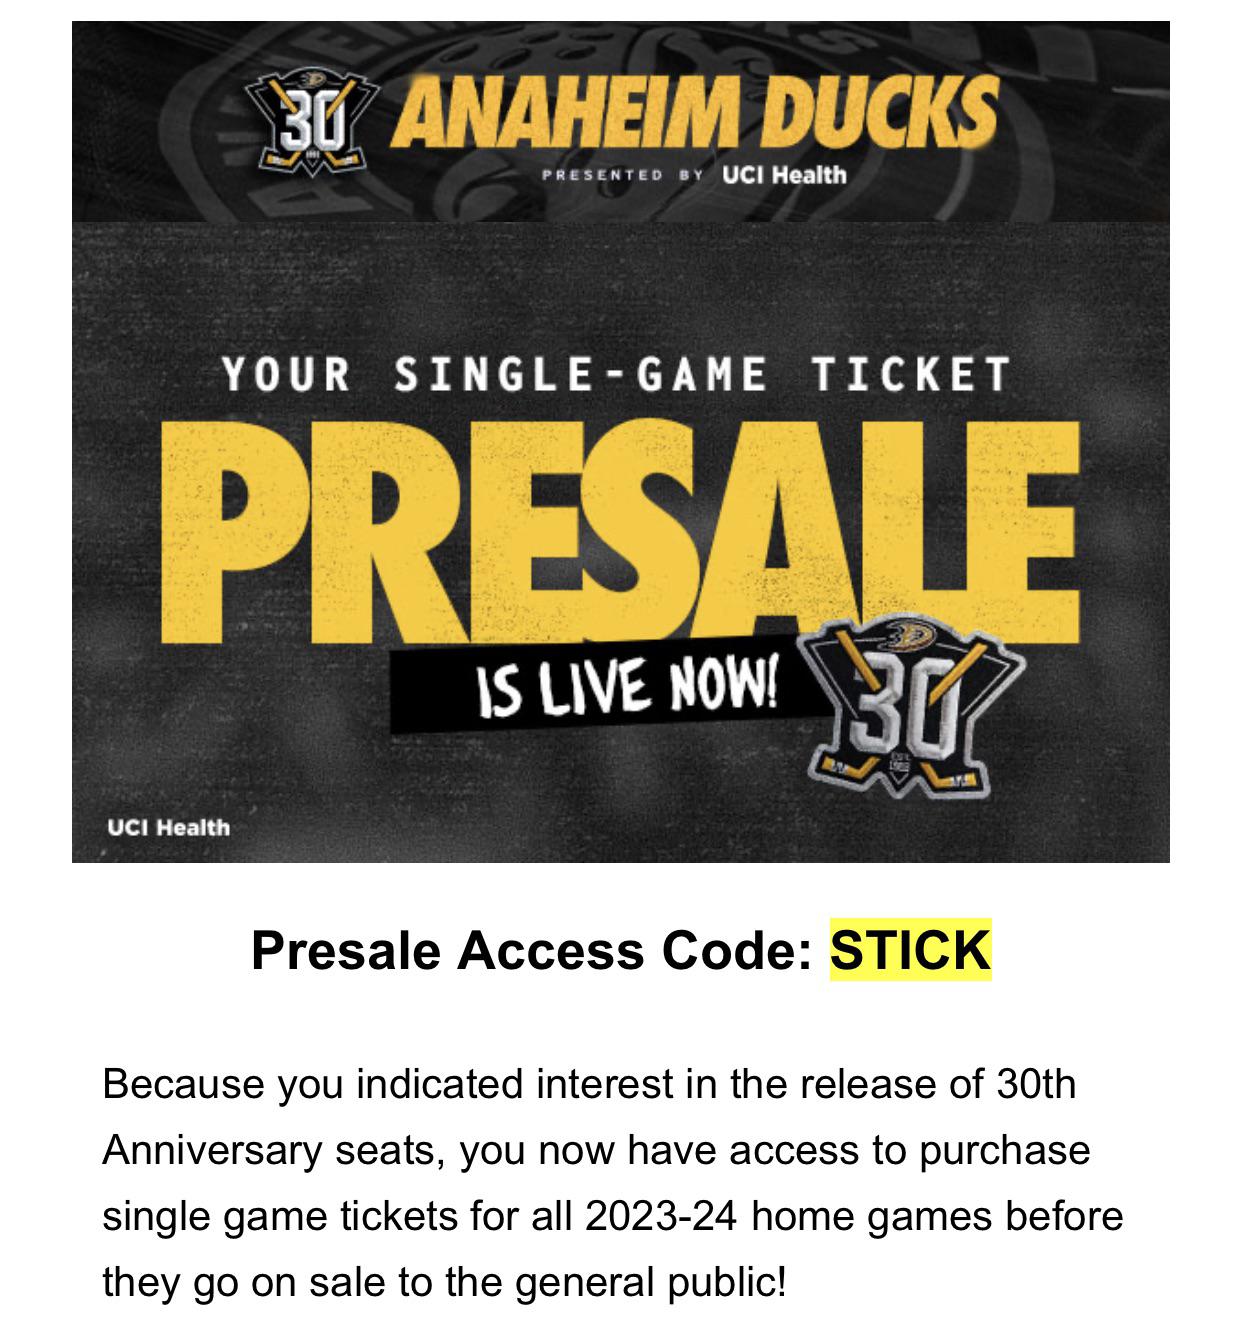Click the 'YOUR SINGLE-GAME TICKET' headline
Image resolution: width=1242 pixels, height=1336 pixels.
click(x=616, y=375)
